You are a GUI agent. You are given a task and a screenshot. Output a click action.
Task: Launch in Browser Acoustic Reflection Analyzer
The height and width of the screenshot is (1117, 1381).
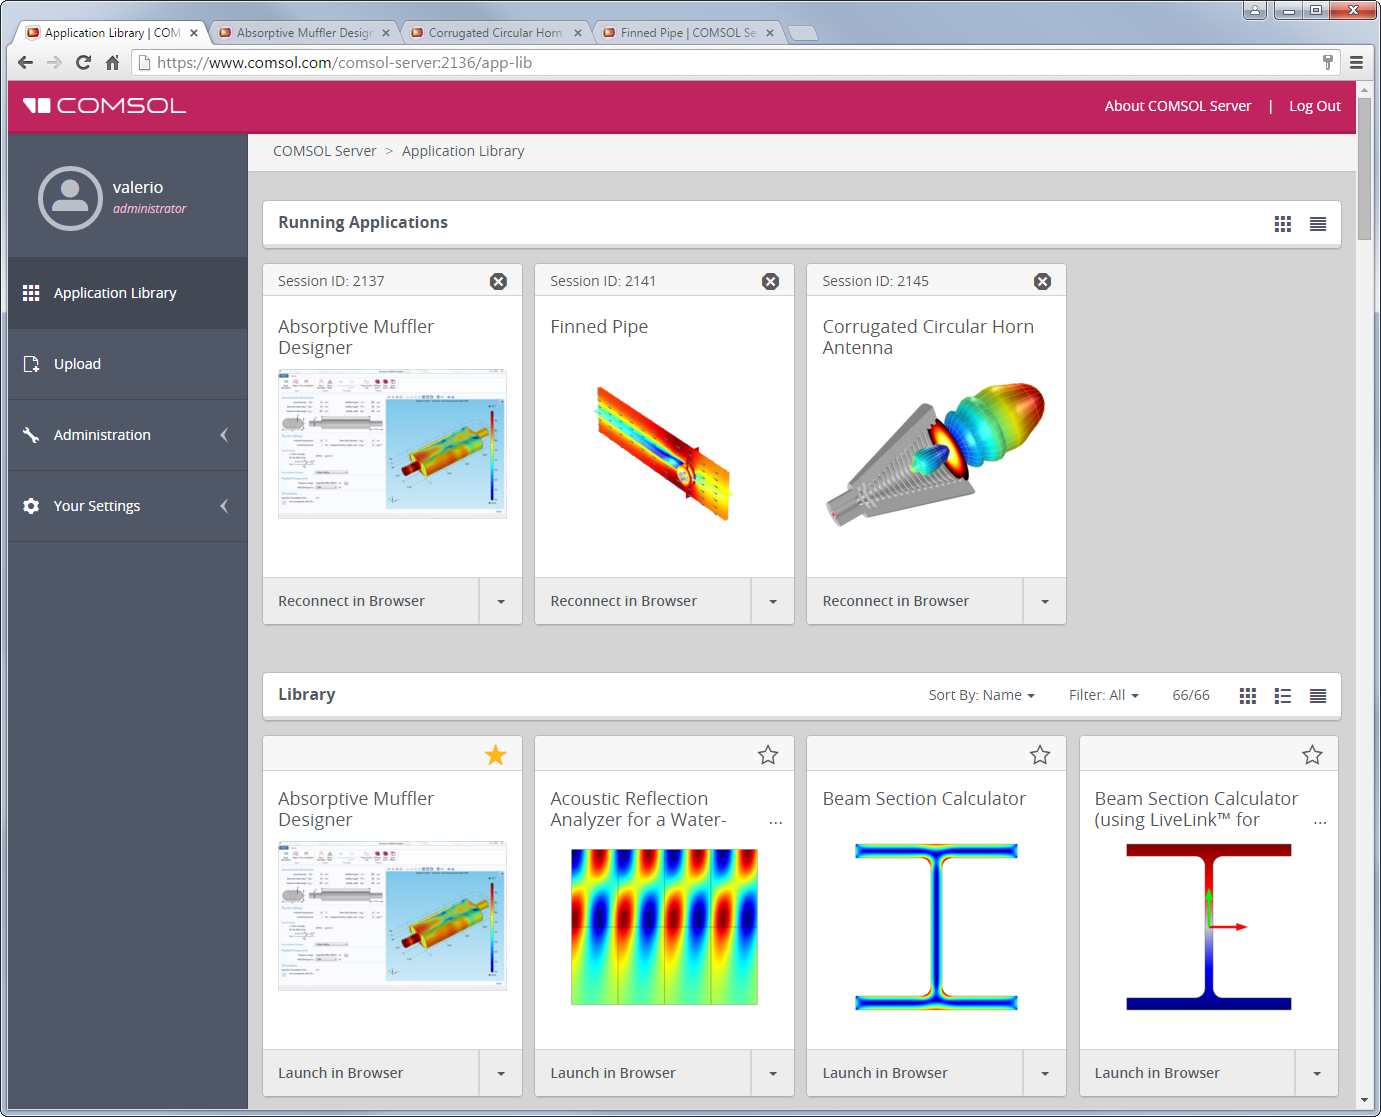click(643, 1073)
